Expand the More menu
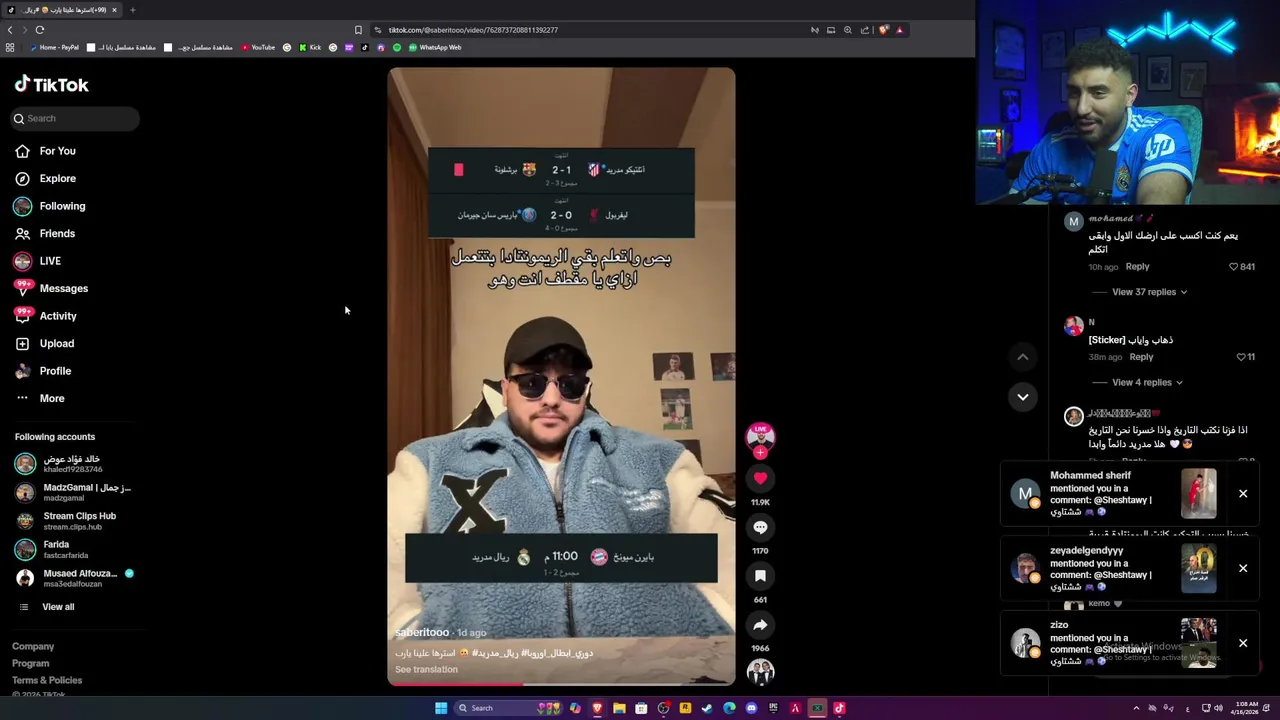Screen dimensions: 1280x720 [x=40, y=398]
